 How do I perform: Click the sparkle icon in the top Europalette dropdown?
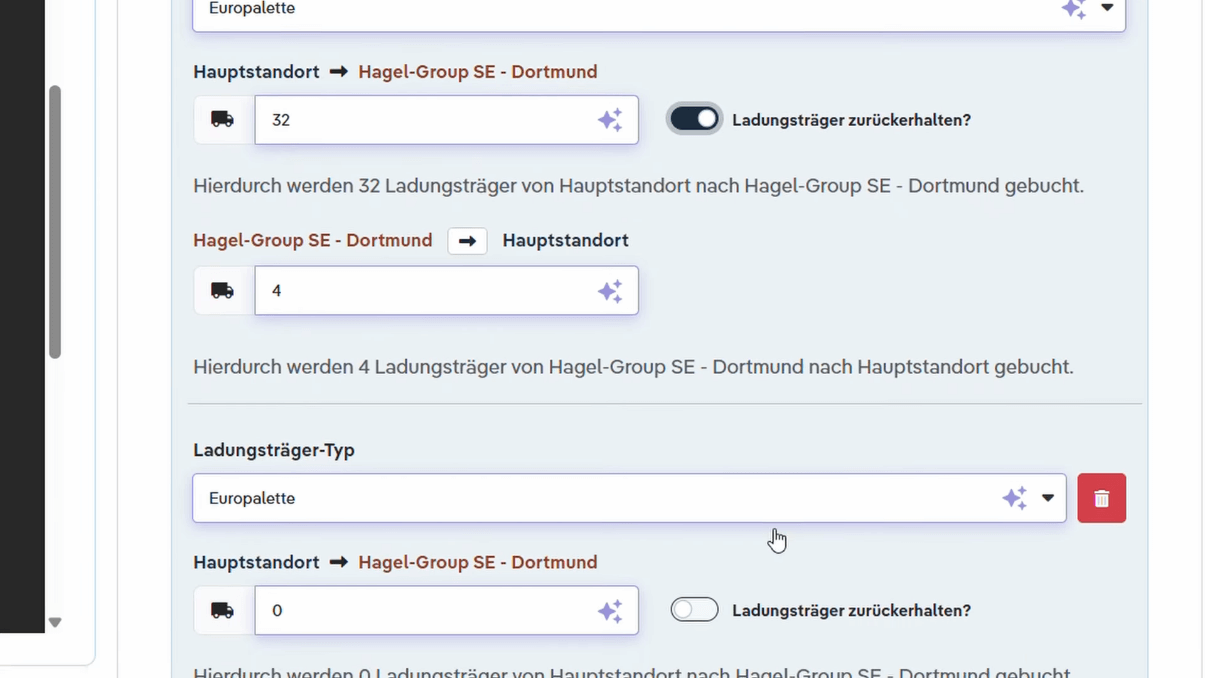coord(1074,9)
